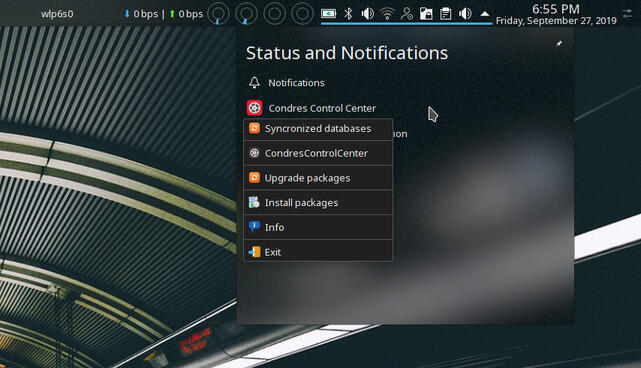
Task: Click the battery status tray icon
Action: point(328,14)
